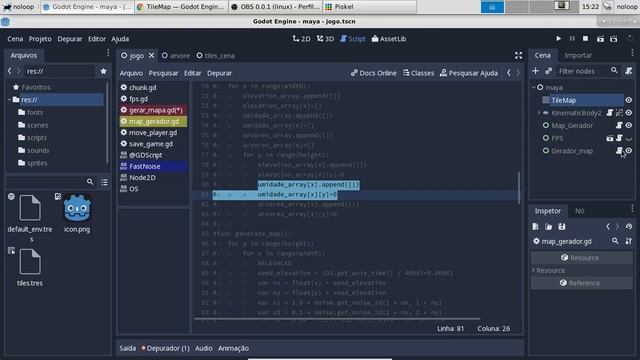640x360 pixels.
Task: Click the script editor vertical scrollbar
Action: (x=519, y=188)
